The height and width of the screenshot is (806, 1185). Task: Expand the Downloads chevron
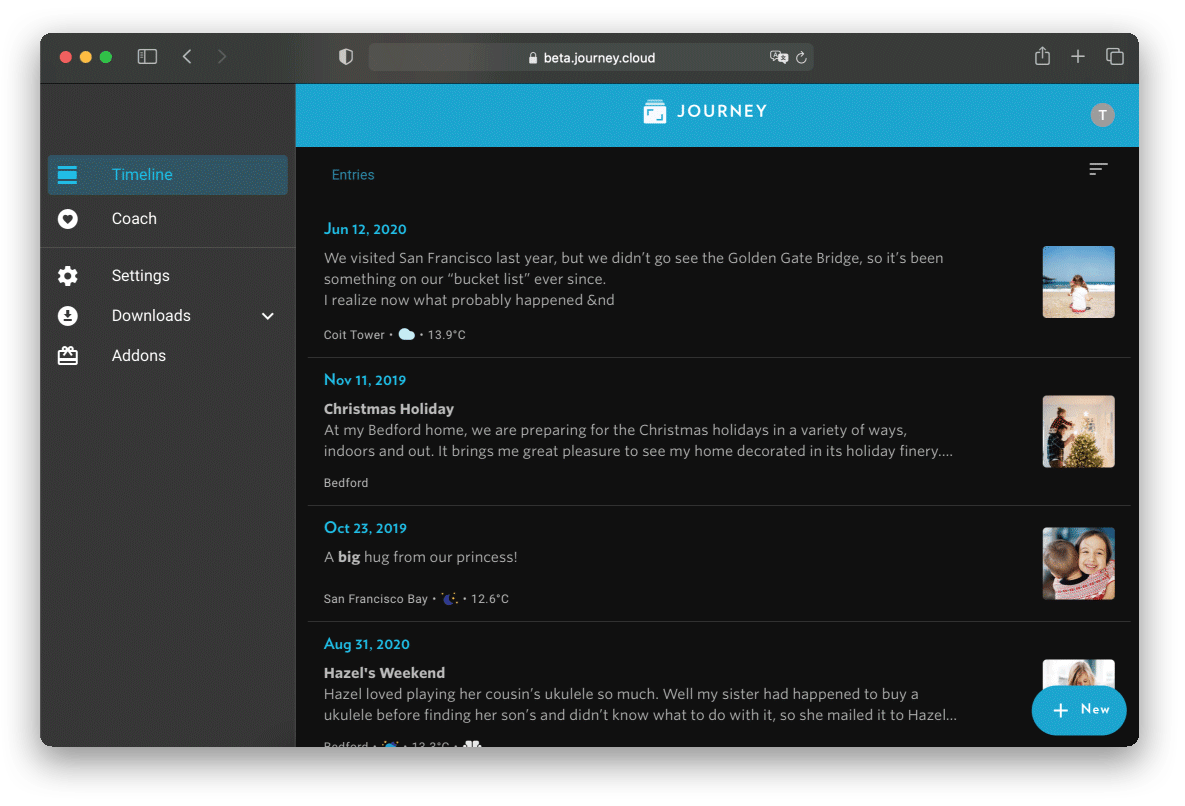pyautogui.click(x=268, y=316)
